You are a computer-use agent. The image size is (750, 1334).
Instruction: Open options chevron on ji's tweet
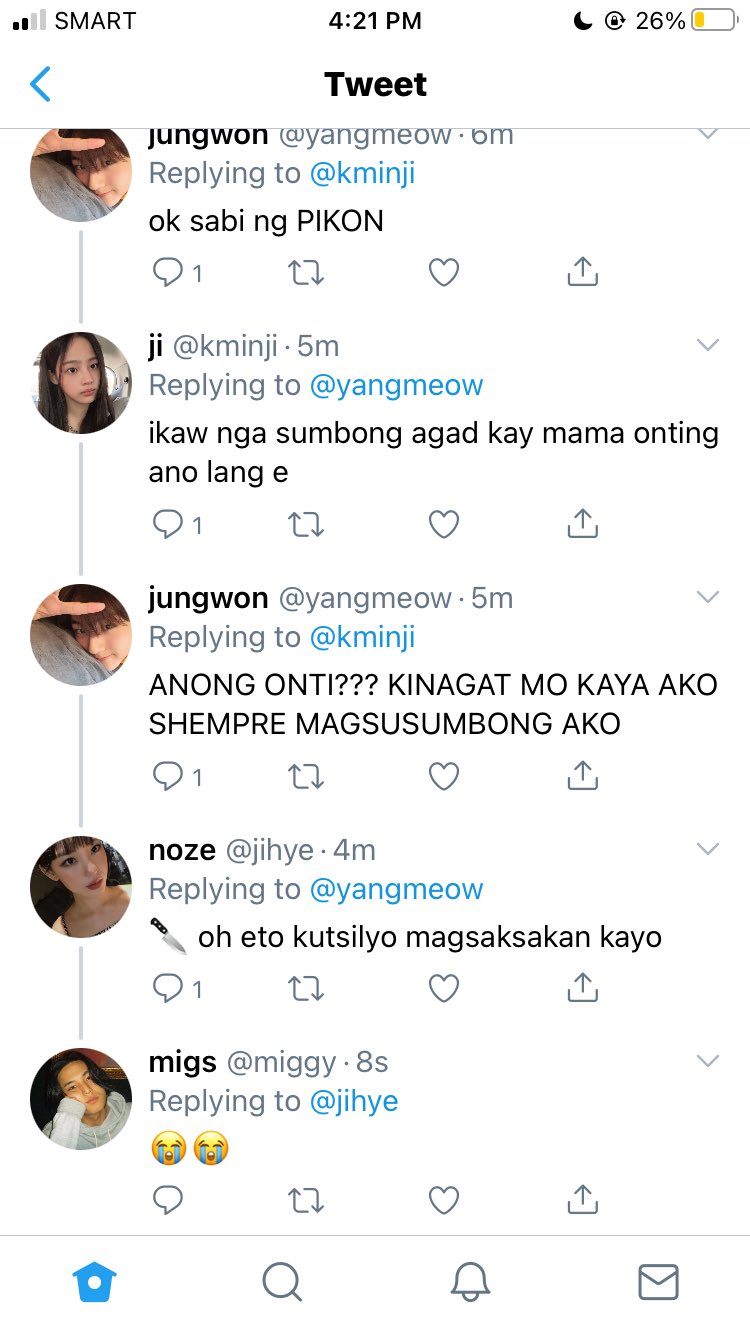coord(708,346)
